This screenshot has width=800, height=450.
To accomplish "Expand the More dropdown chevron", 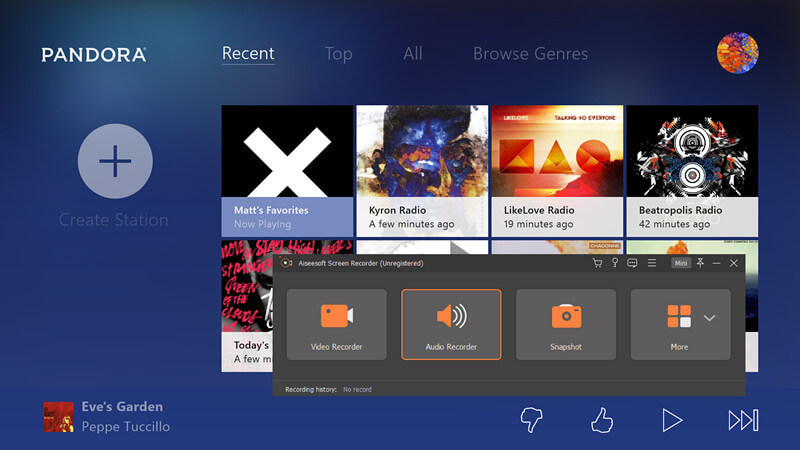I will click(709, 318).
